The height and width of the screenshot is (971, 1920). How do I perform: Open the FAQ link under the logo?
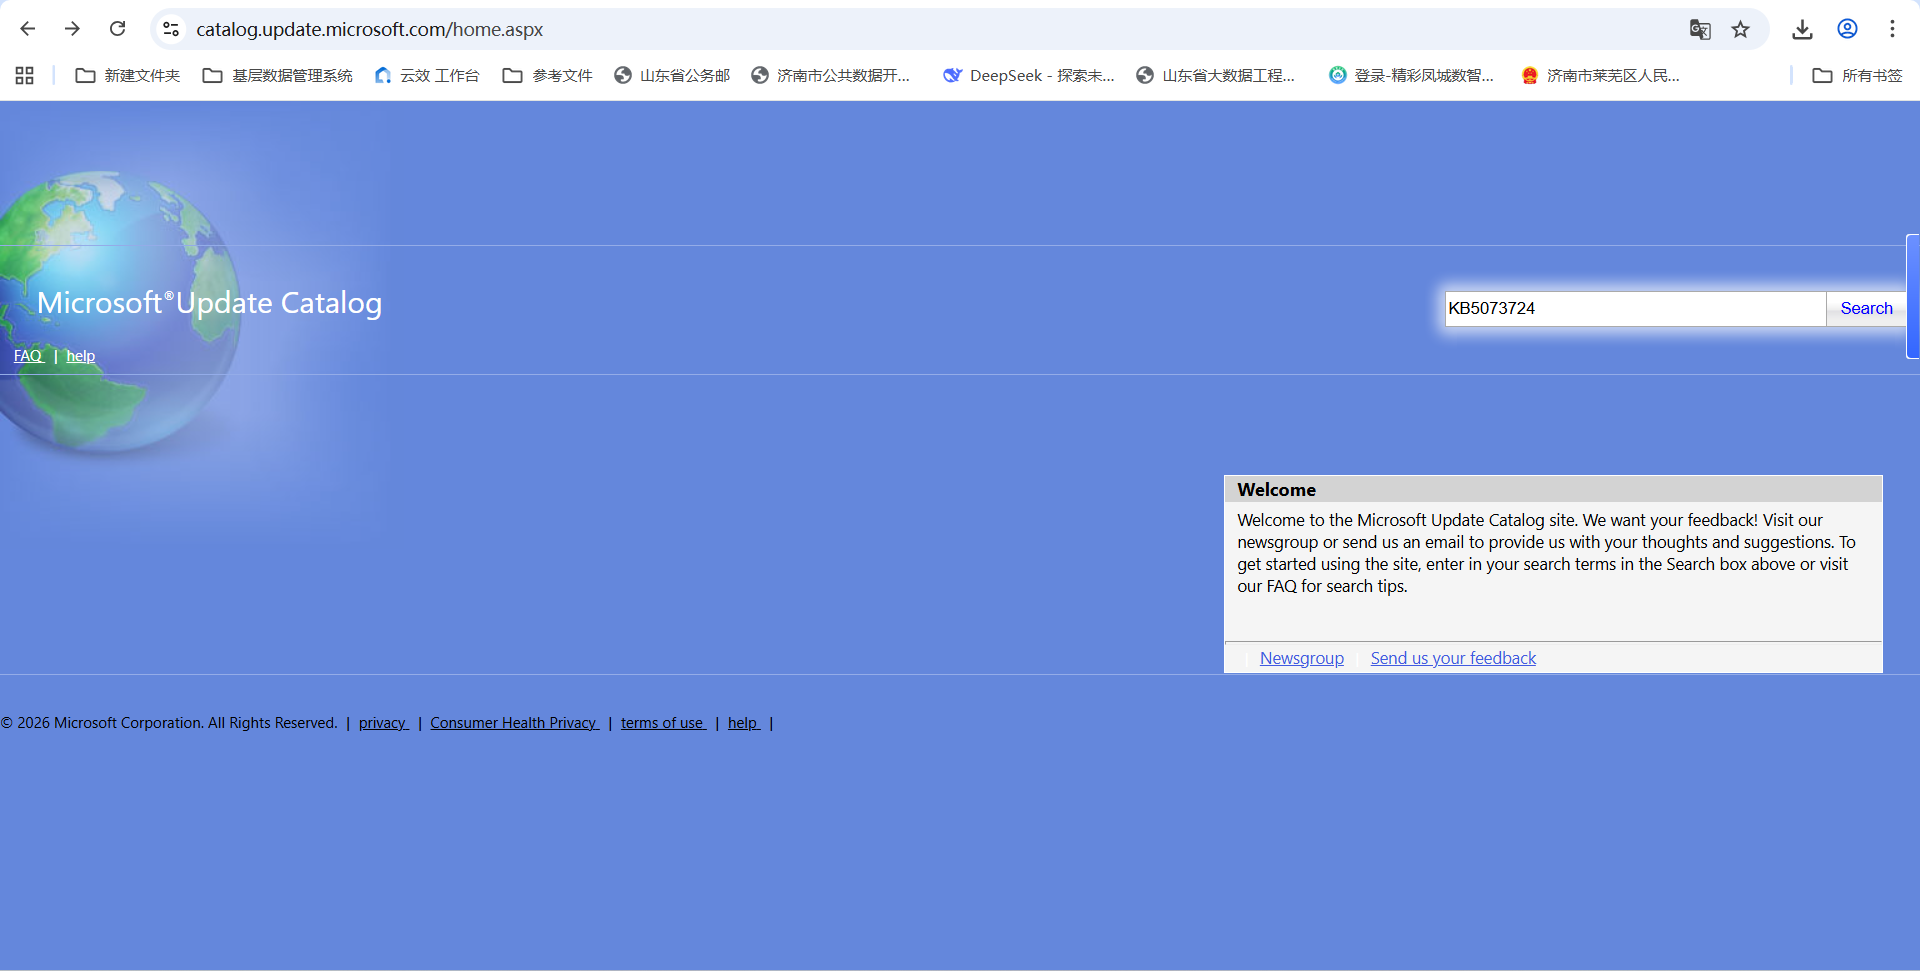28,356
